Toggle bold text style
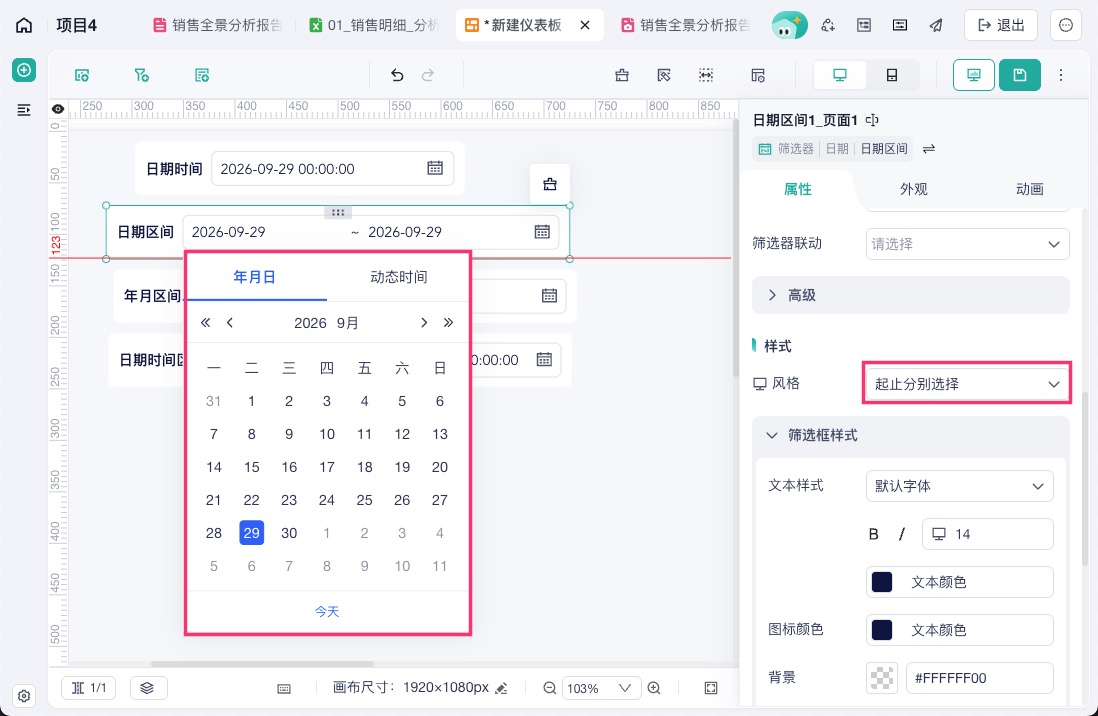The width and height of the screenshot is (1098, 716). 873,535
